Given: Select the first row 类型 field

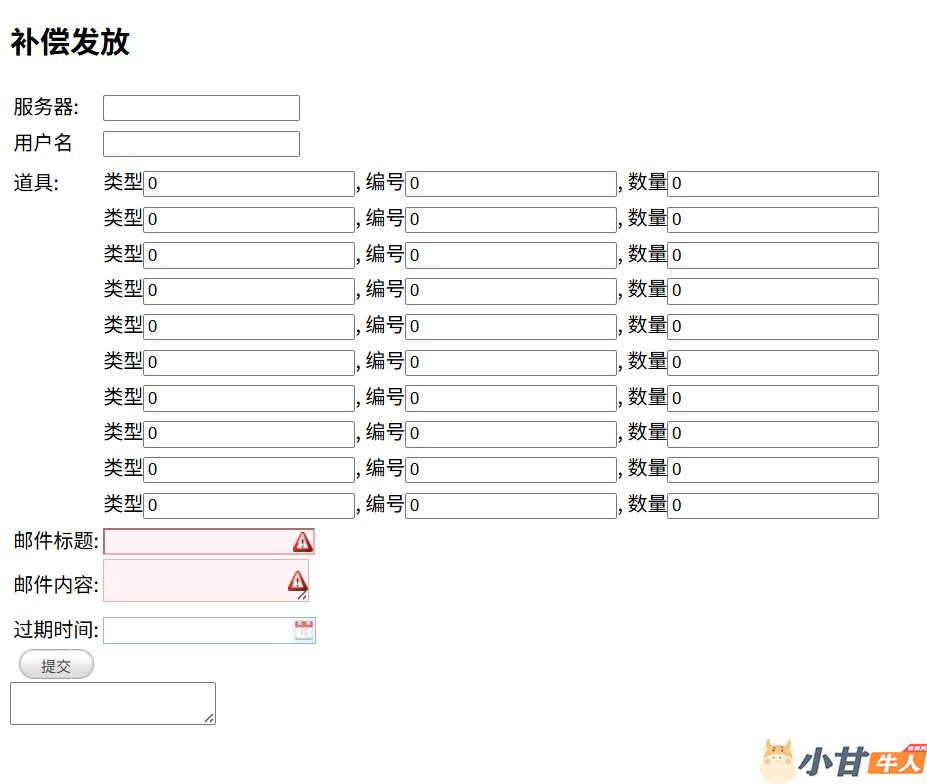Looking at the screenshot, I should pos(249,184).
